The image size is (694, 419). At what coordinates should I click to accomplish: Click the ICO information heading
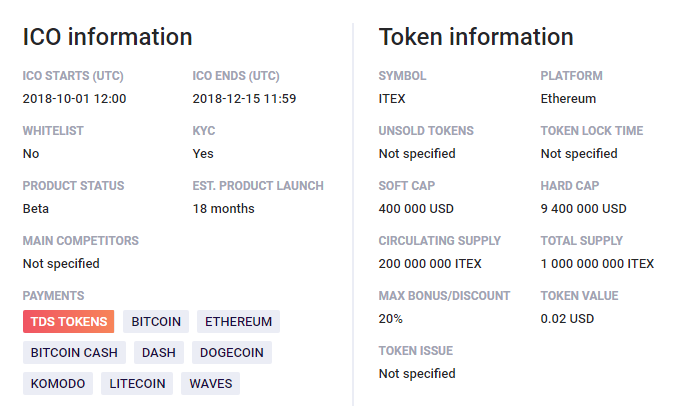click(x=107, y=37)
